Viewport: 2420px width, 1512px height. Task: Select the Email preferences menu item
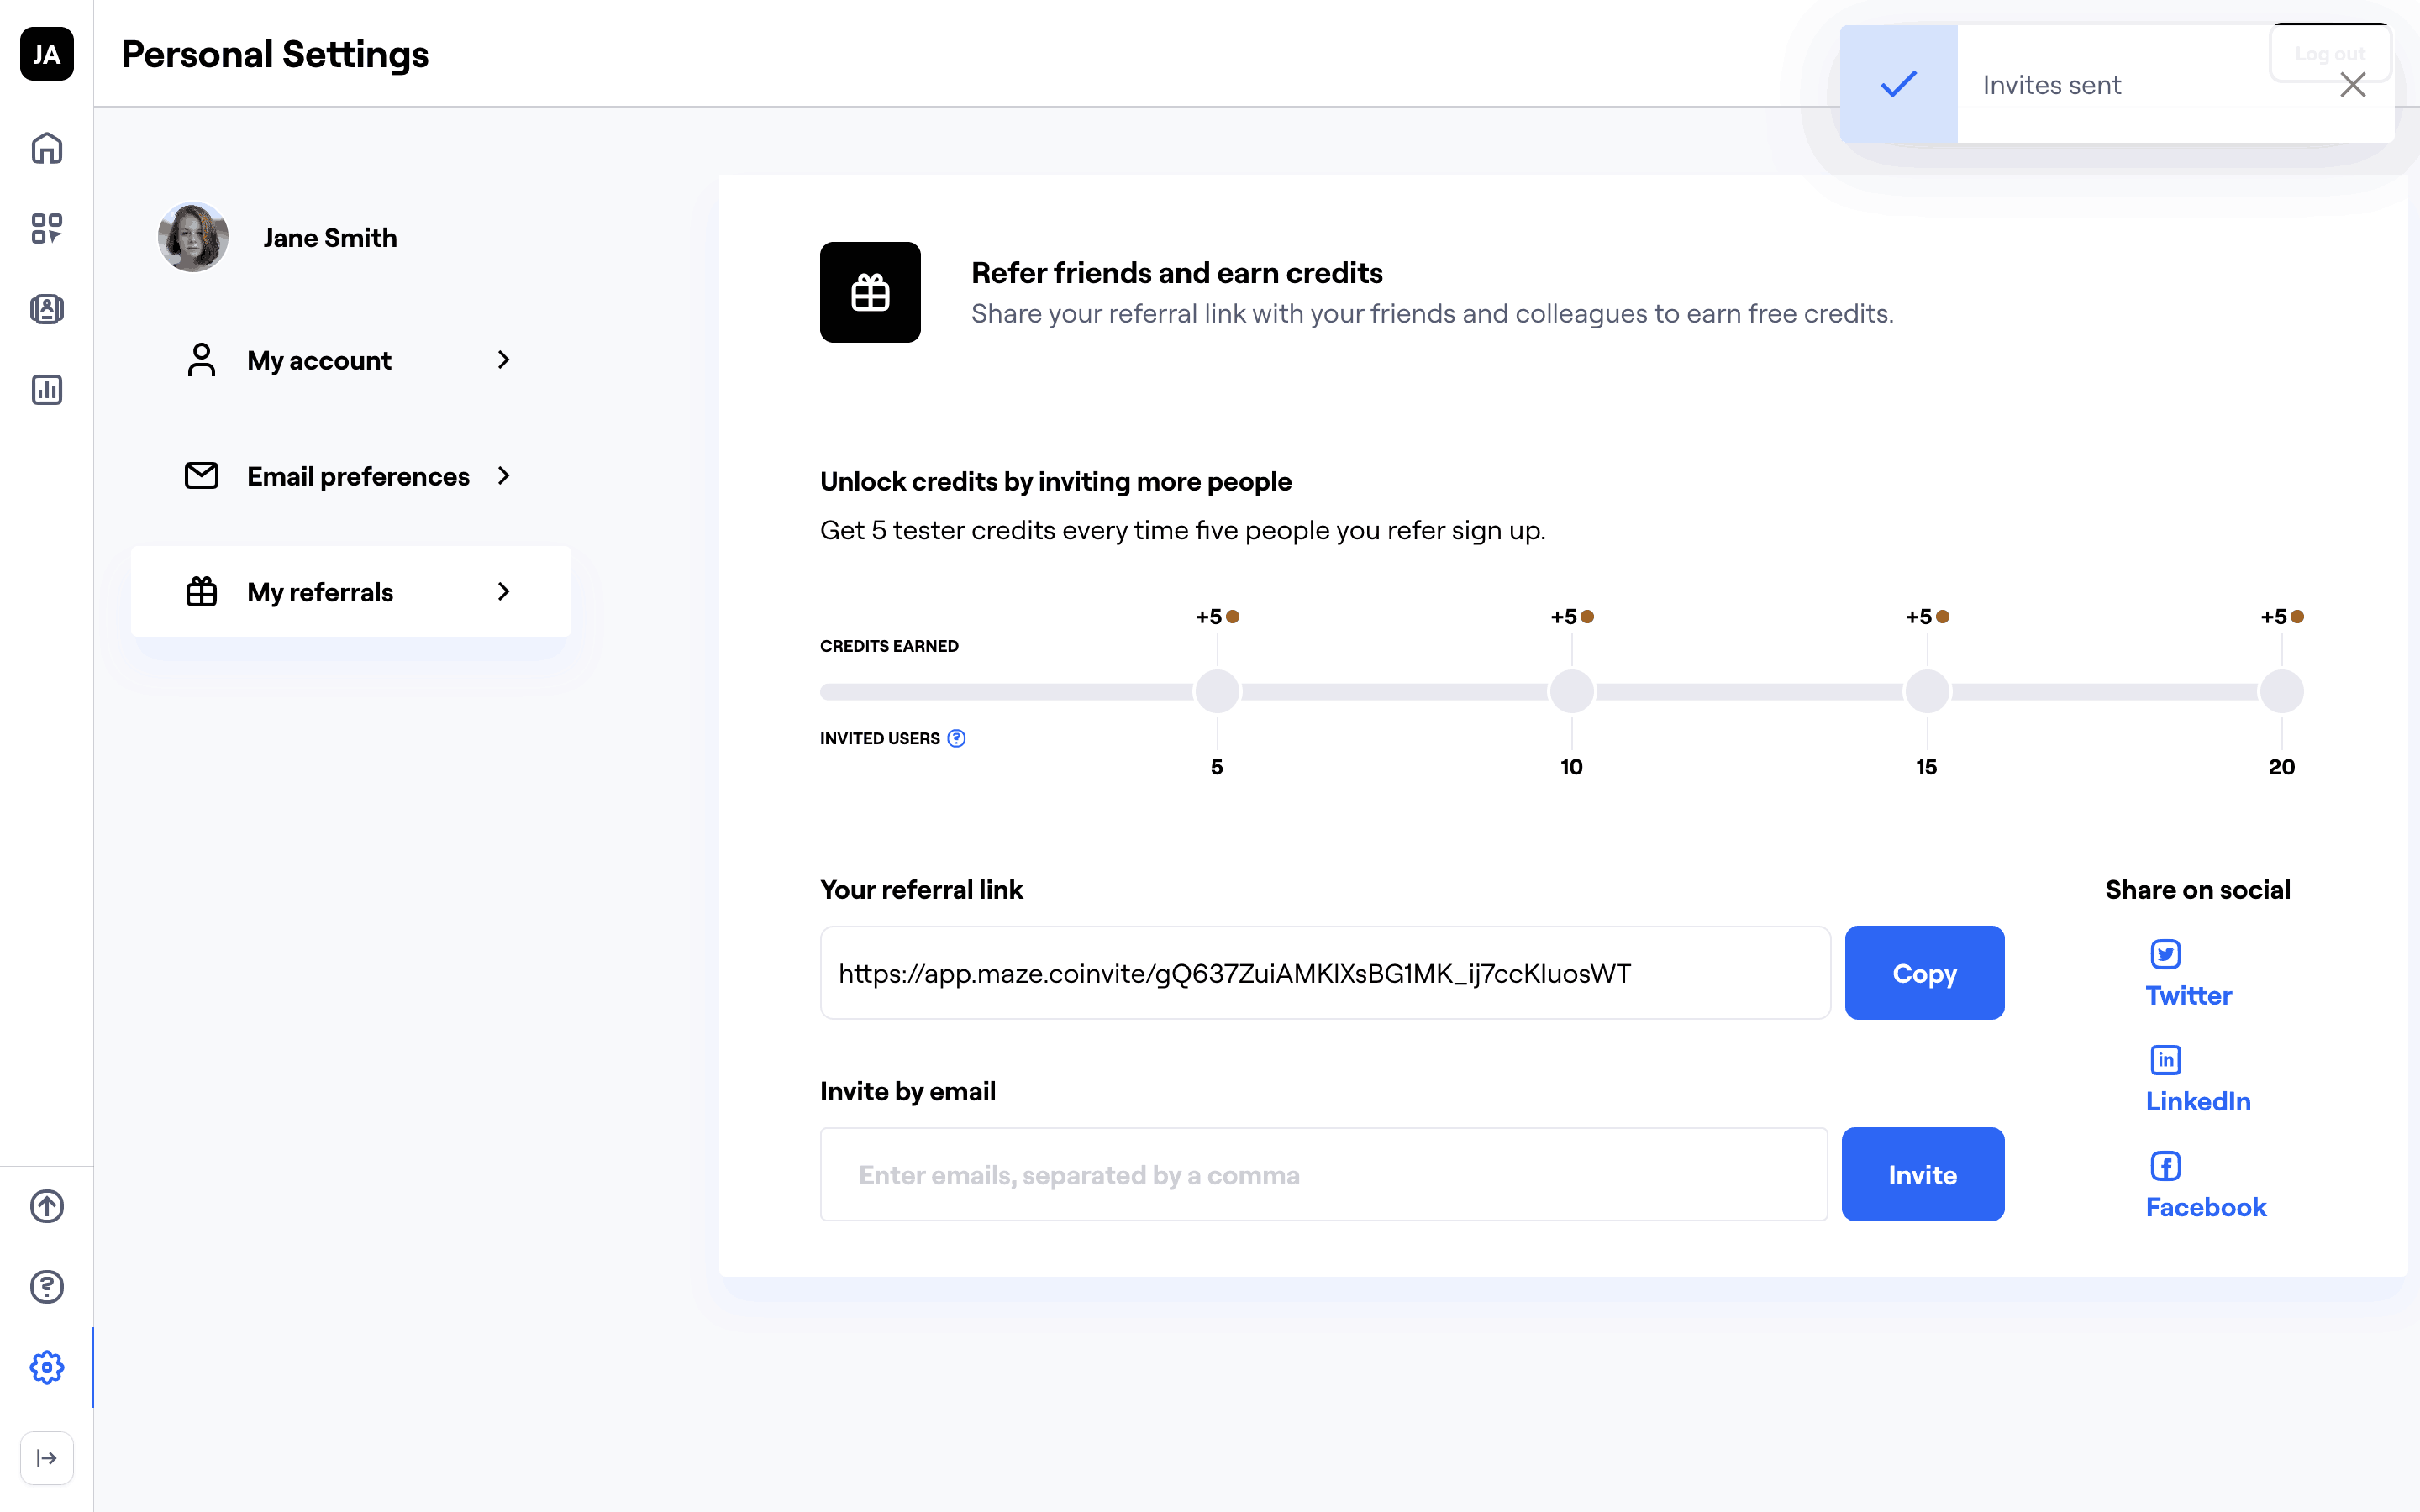(x=357, y=476)
